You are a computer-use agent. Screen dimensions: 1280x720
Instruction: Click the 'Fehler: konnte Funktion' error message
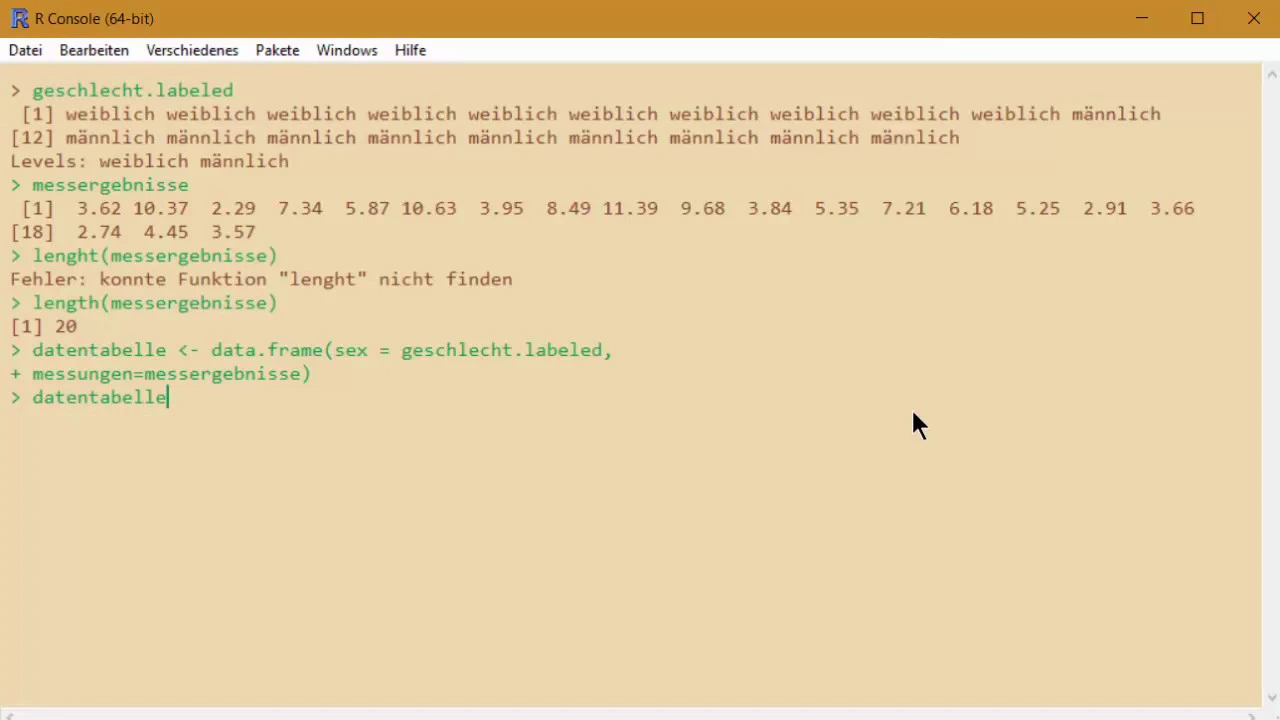[261, 279]
